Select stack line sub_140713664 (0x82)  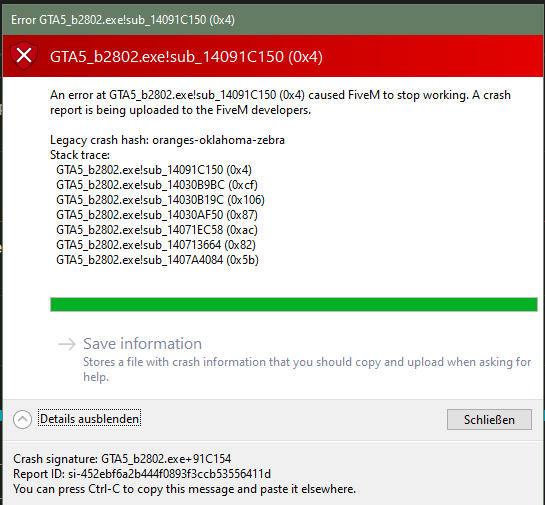pyautogui.click(x=156, y=245)
